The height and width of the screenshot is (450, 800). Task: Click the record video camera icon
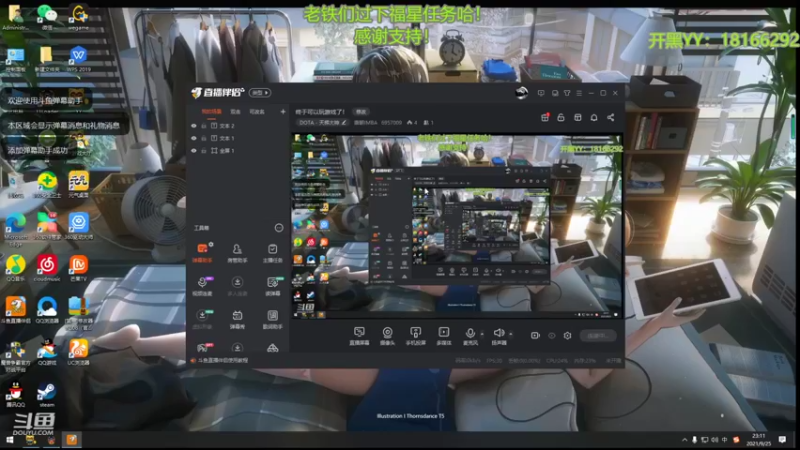click(x=535, y=336)
